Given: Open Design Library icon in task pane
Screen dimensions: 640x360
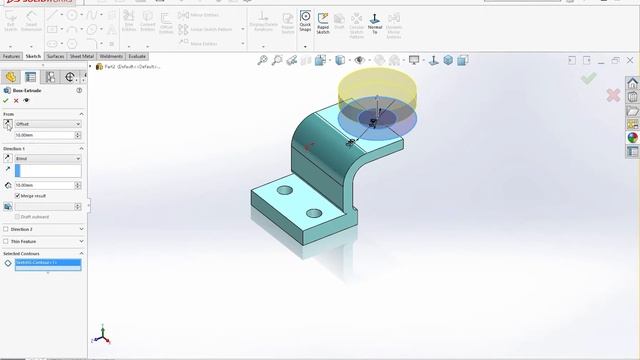Looking at the screenshot, I should (x=632, y=97).
